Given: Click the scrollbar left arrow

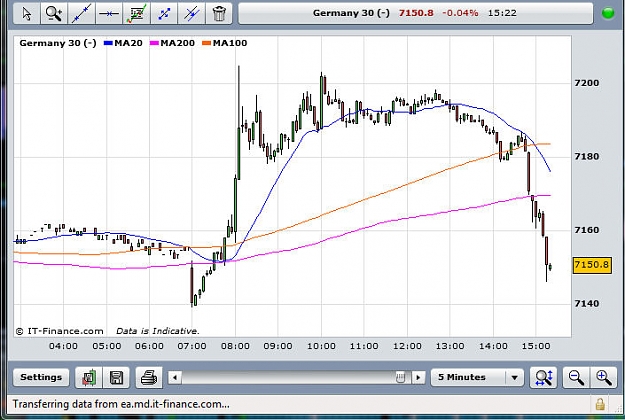Looking at the screenshot, I should (x=175, y=377).
